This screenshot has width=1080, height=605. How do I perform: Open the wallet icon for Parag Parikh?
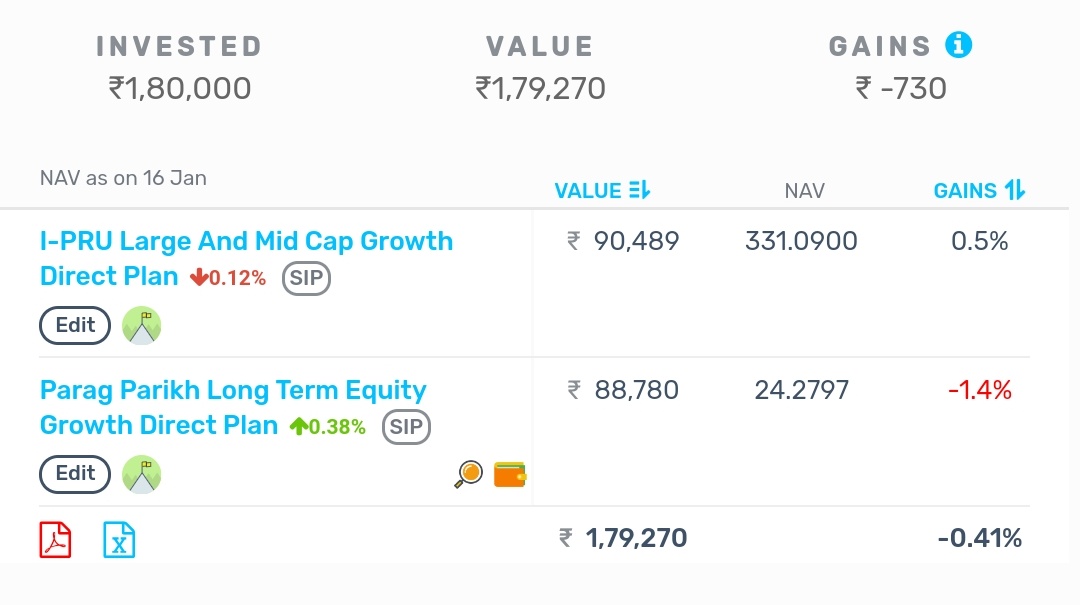tap(510, 474)
